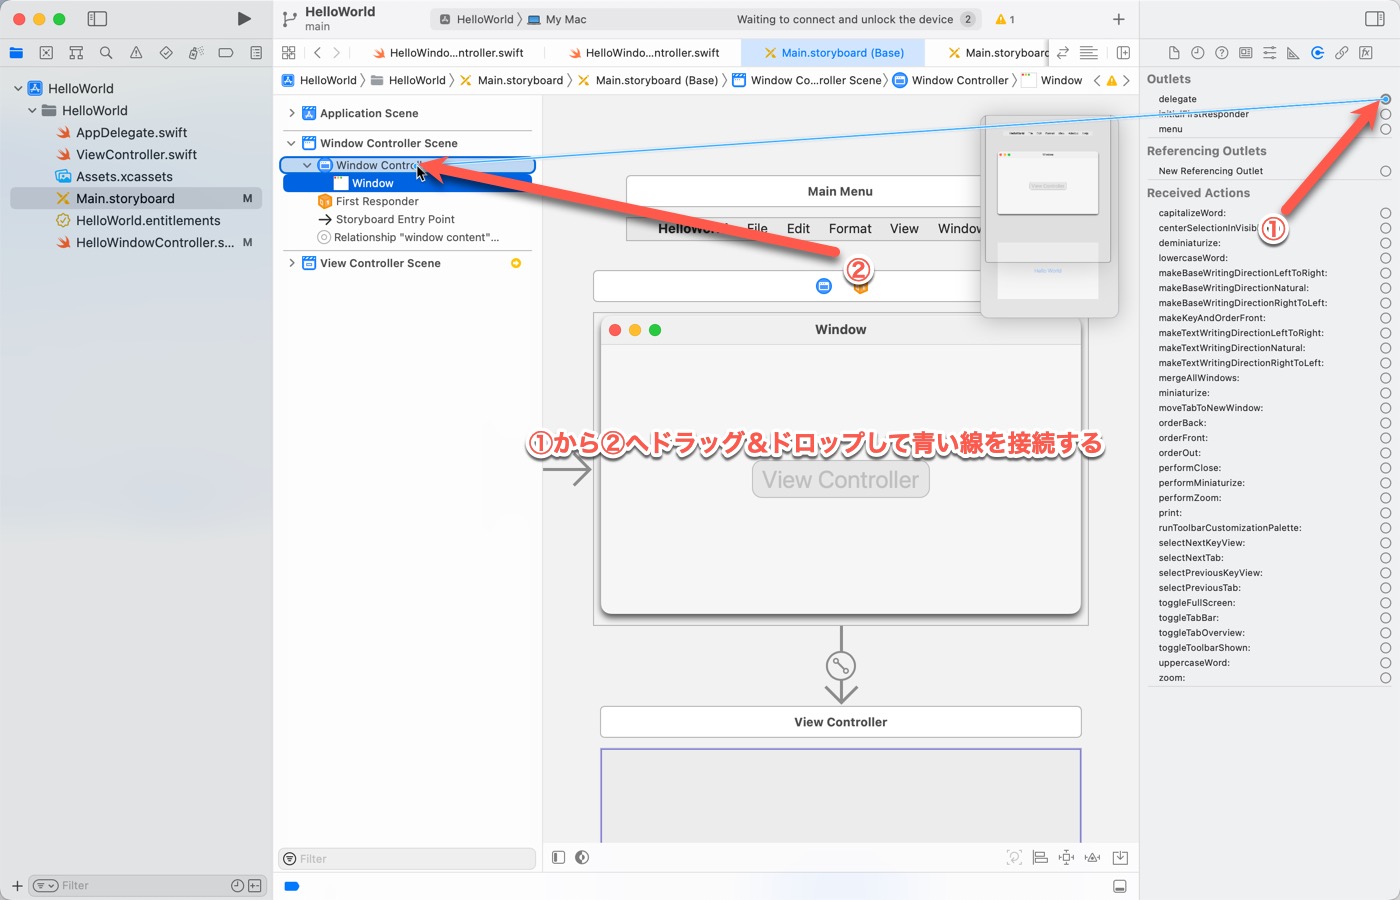Select the Connections inspector icon
Image resolution: width=1400 pixels, height=900 pixels.
click(1317, 53)
